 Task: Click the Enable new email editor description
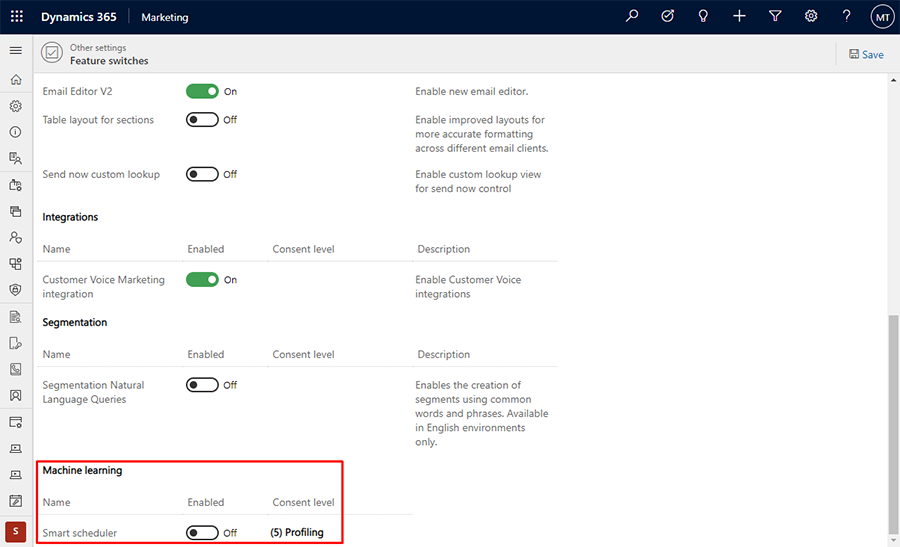coord(471,91)
